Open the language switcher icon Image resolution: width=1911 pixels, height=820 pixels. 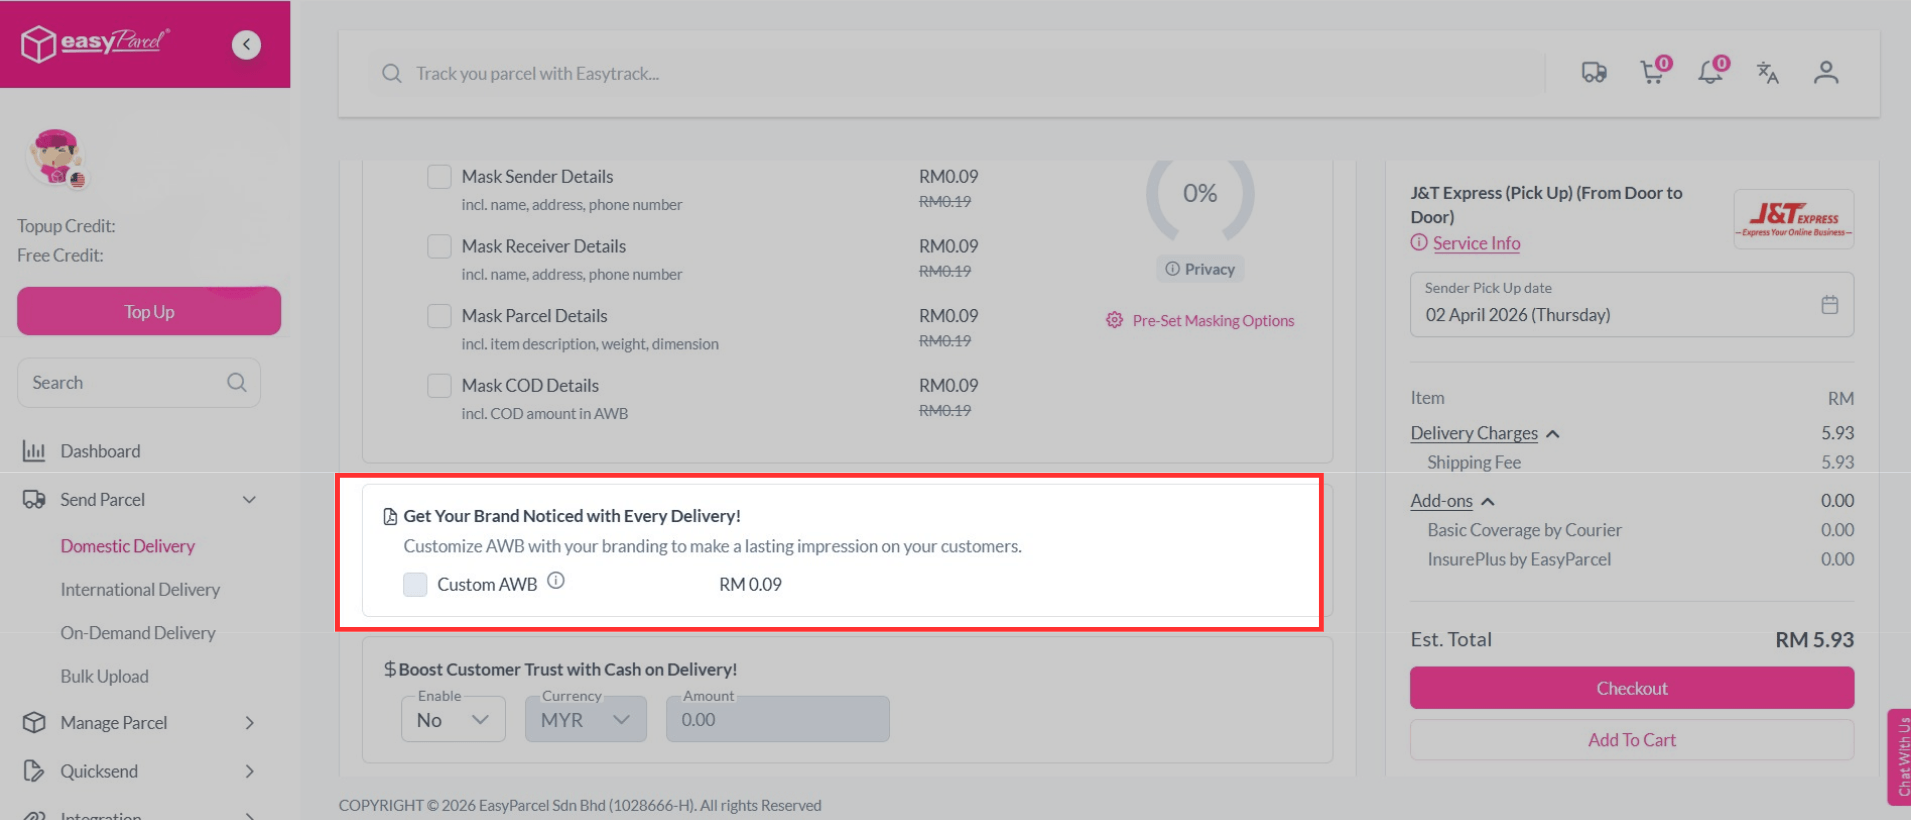[1767, 73]
